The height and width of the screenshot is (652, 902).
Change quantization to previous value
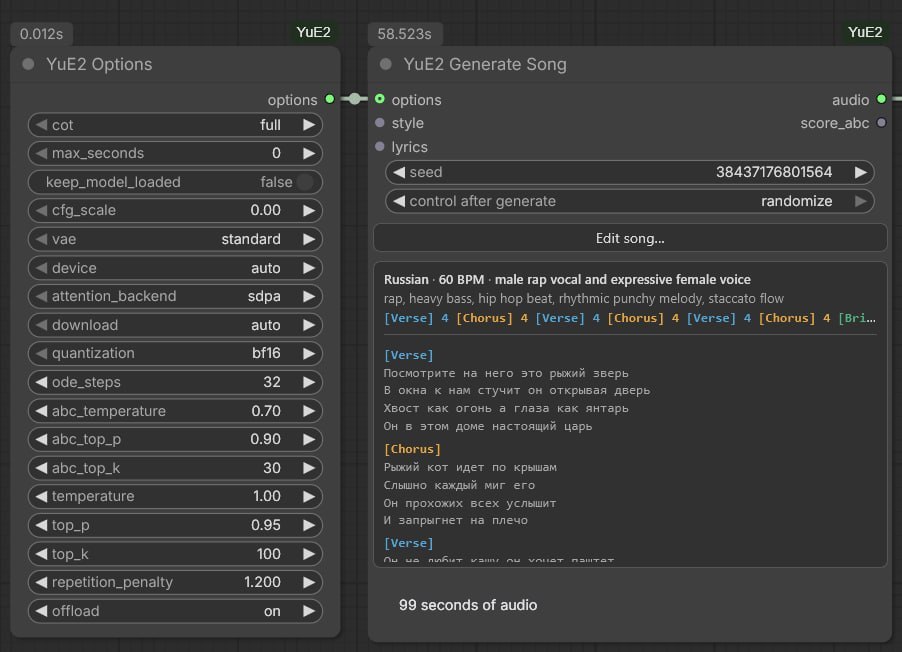point(41,353)
